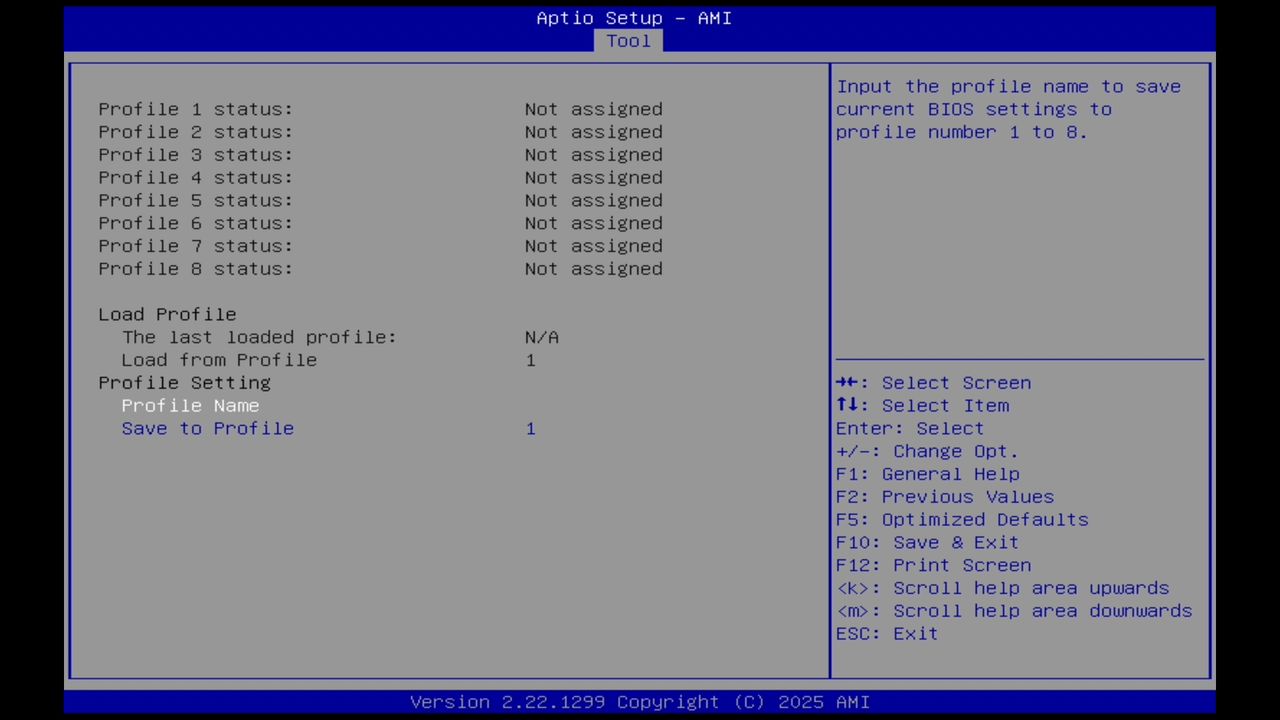Click the Load from Profile value 1
Screen dimensions: 1280x720
pos(530,360)
